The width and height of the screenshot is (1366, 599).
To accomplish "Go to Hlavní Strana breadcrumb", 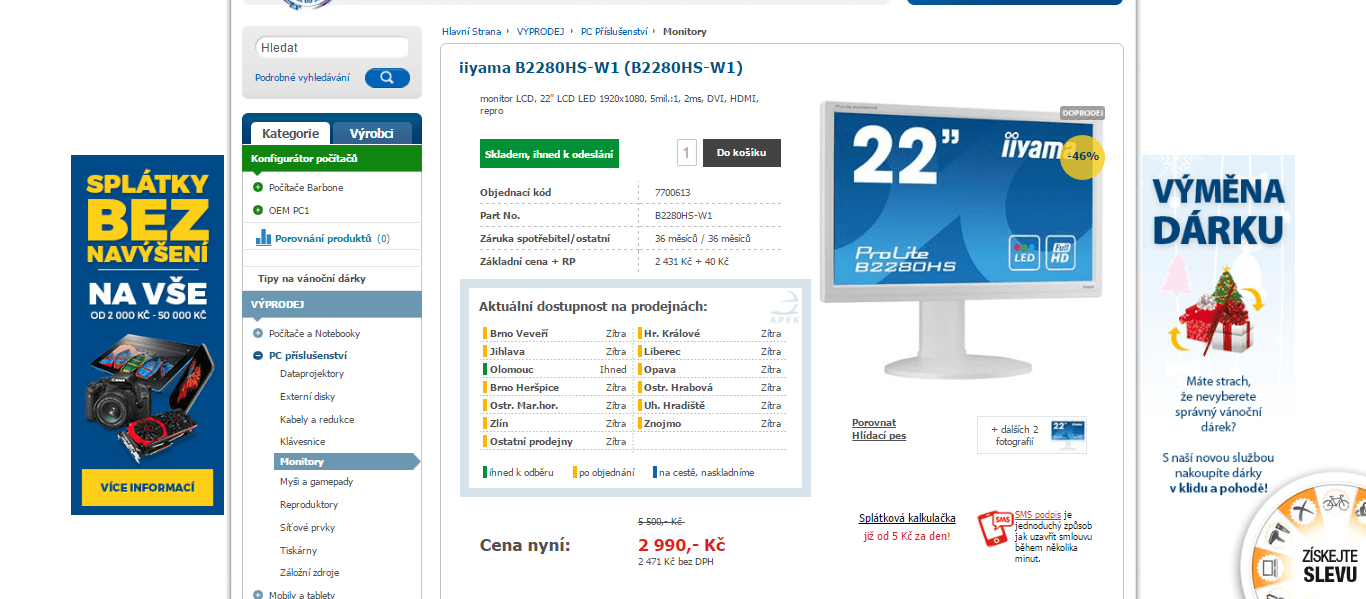I will pyautogui.click(x=472, y=32).
